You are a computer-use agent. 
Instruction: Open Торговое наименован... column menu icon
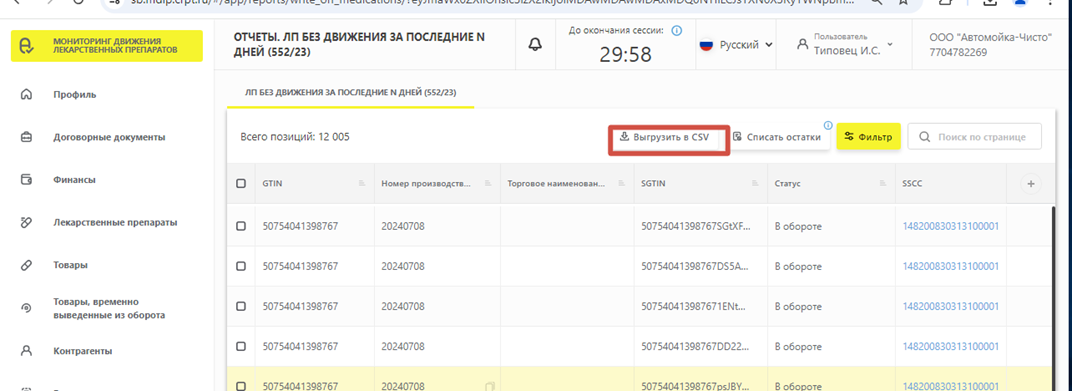pyautogui.click(x=621, y=183)
